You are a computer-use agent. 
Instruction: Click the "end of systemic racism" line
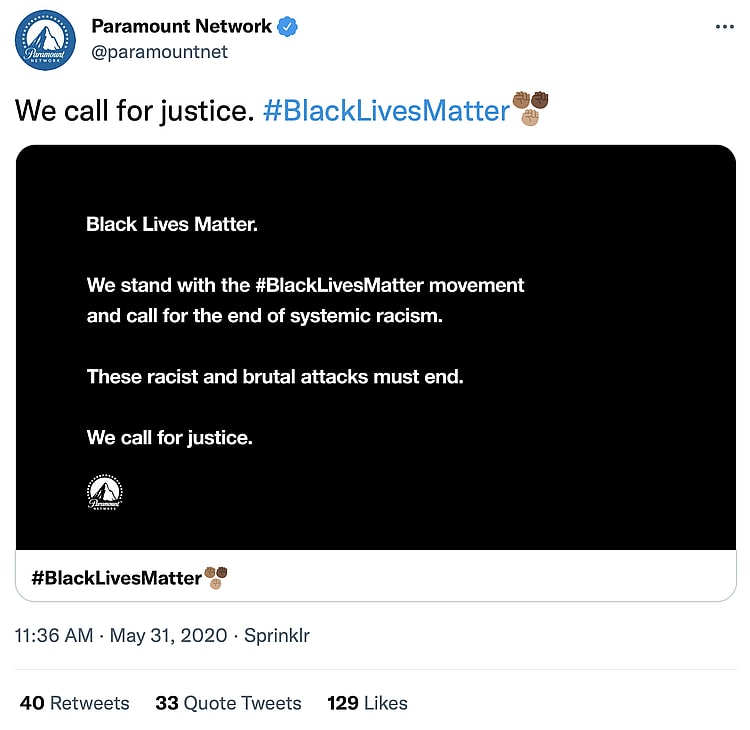click(264, 318)
